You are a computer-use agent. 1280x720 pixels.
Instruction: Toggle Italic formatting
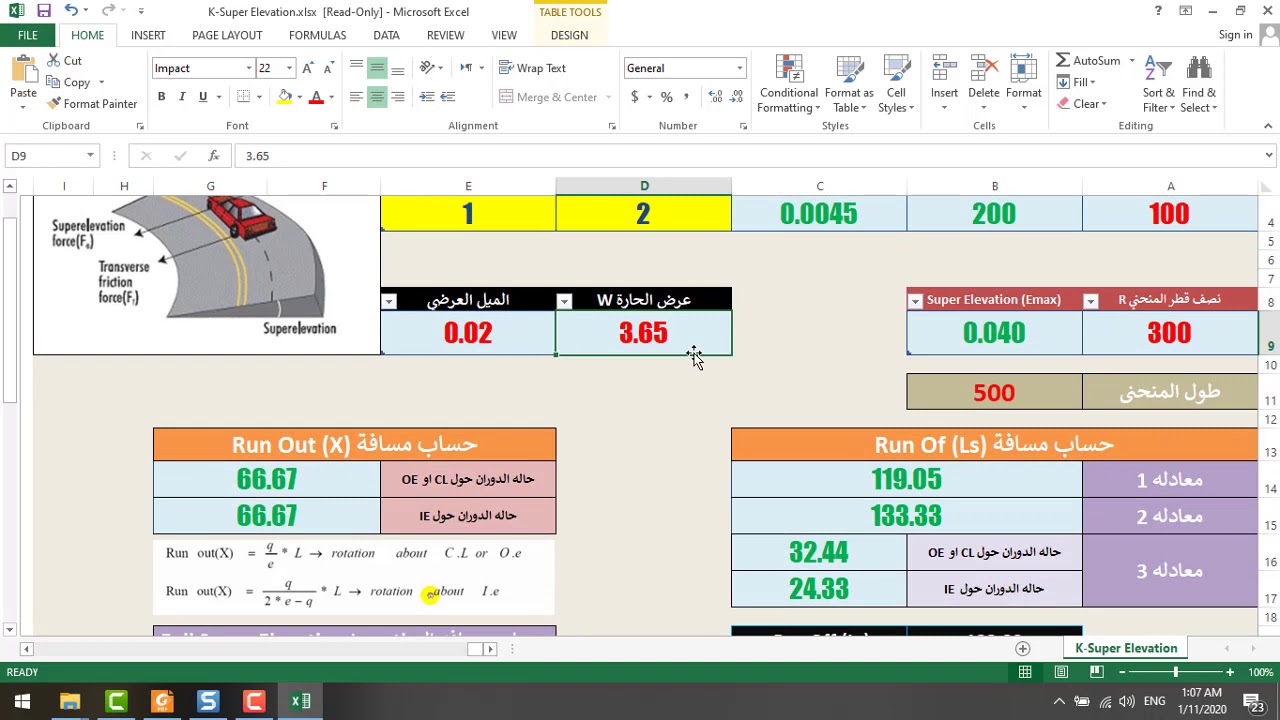click(x=182, y=97)
